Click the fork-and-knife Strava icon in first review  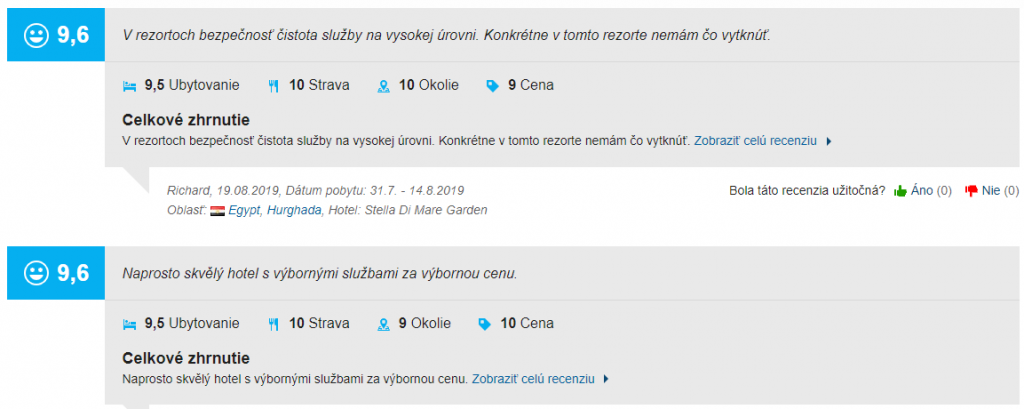(273, 86)
